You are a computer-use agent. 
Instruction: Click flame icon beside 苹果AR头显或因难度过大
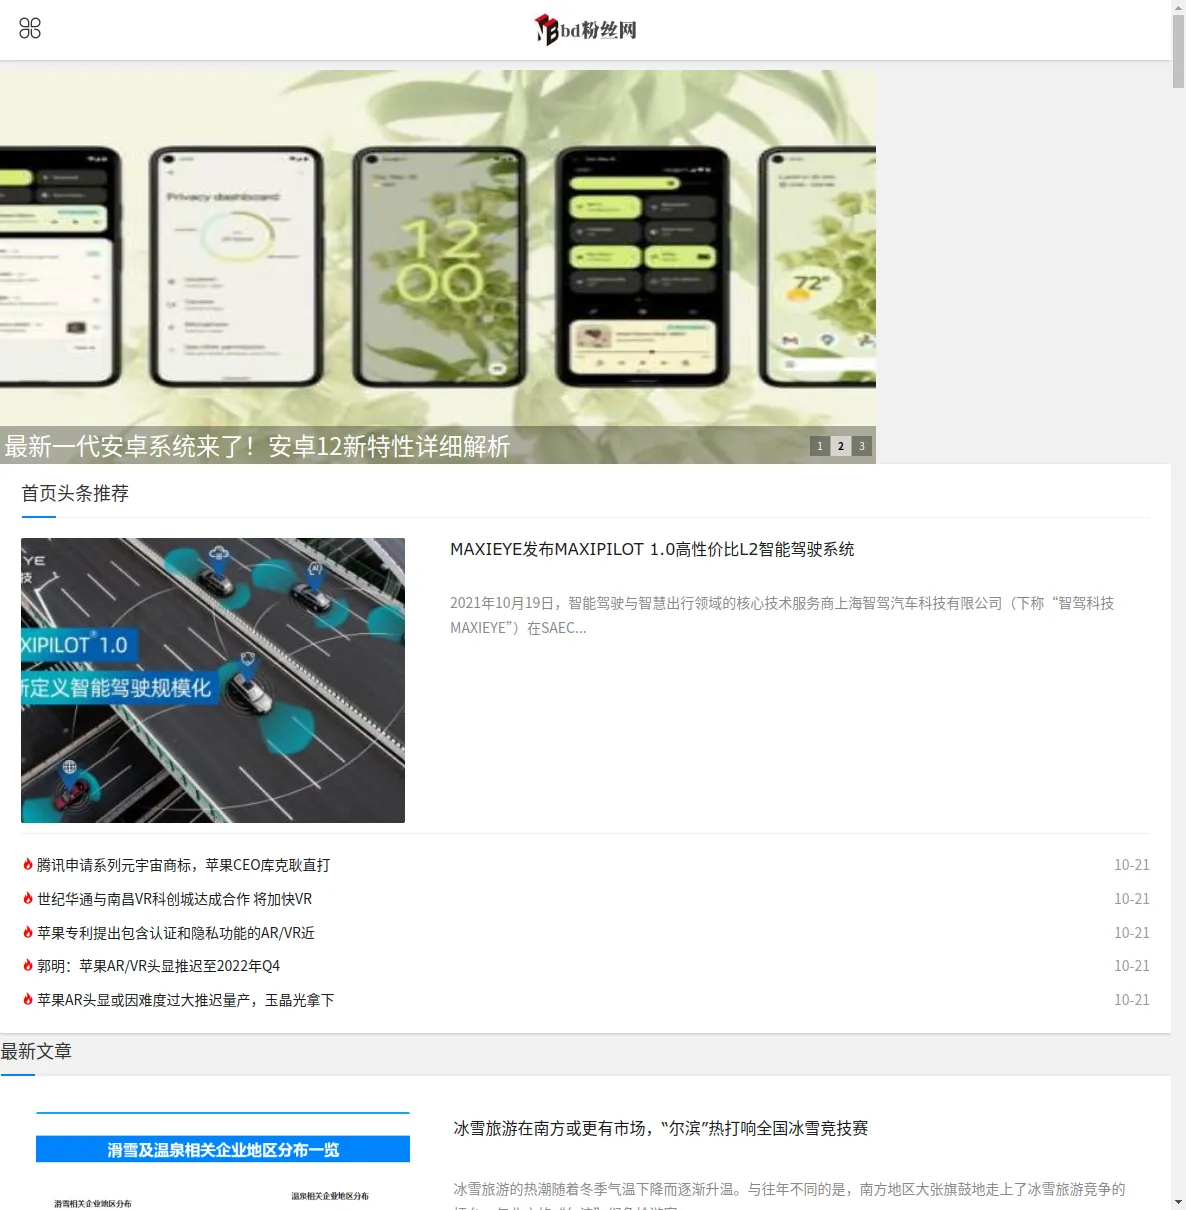pyautogui.click(x=28, y=999)
